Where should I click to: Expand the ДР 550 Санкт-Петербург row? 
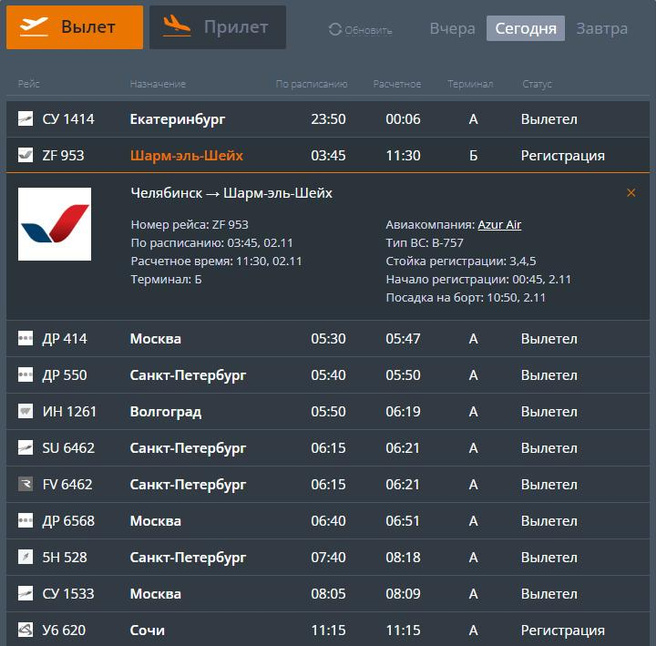(328, 374)
